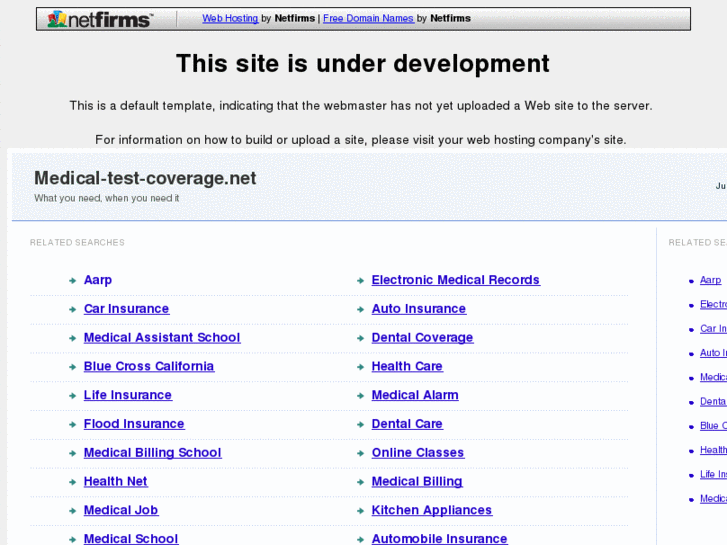Click arrow icon beside Auto Insurance
Viewport: 727px width, 545px height.
360,309
